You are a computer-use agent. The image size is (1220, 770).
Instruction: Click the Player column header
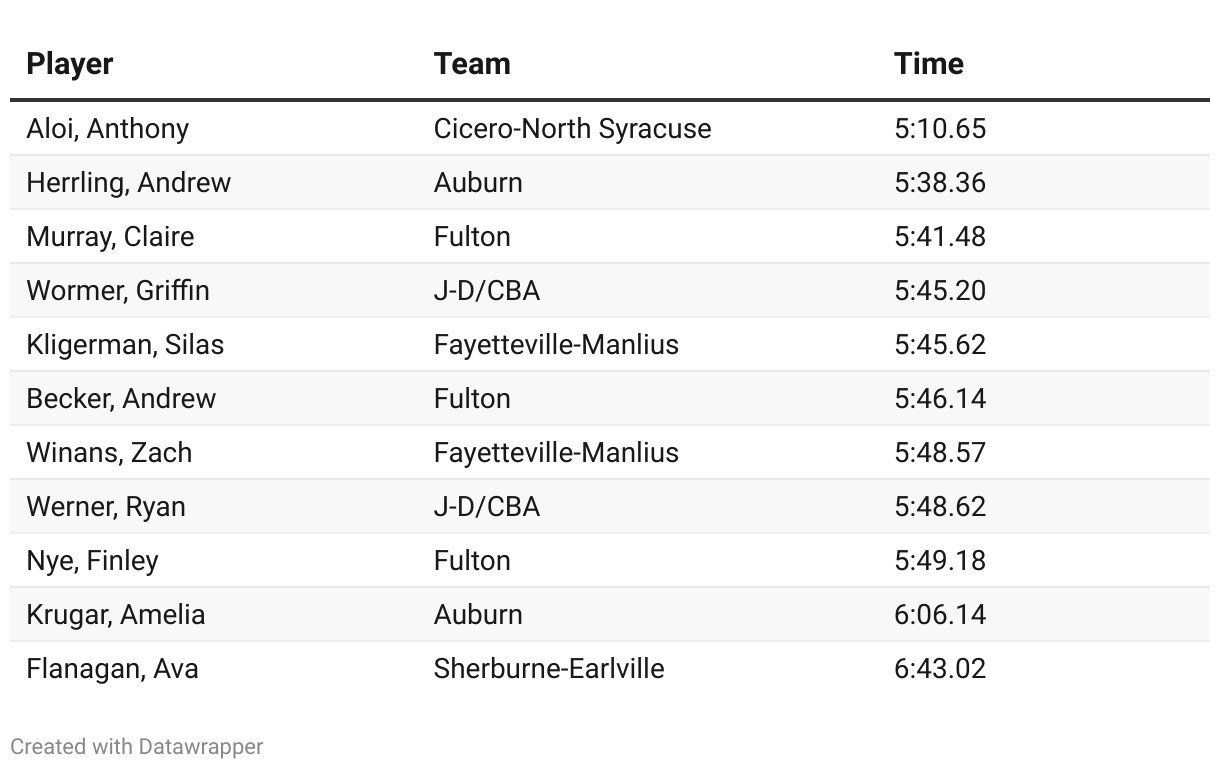pyautogui.click(x=70, y=64)
